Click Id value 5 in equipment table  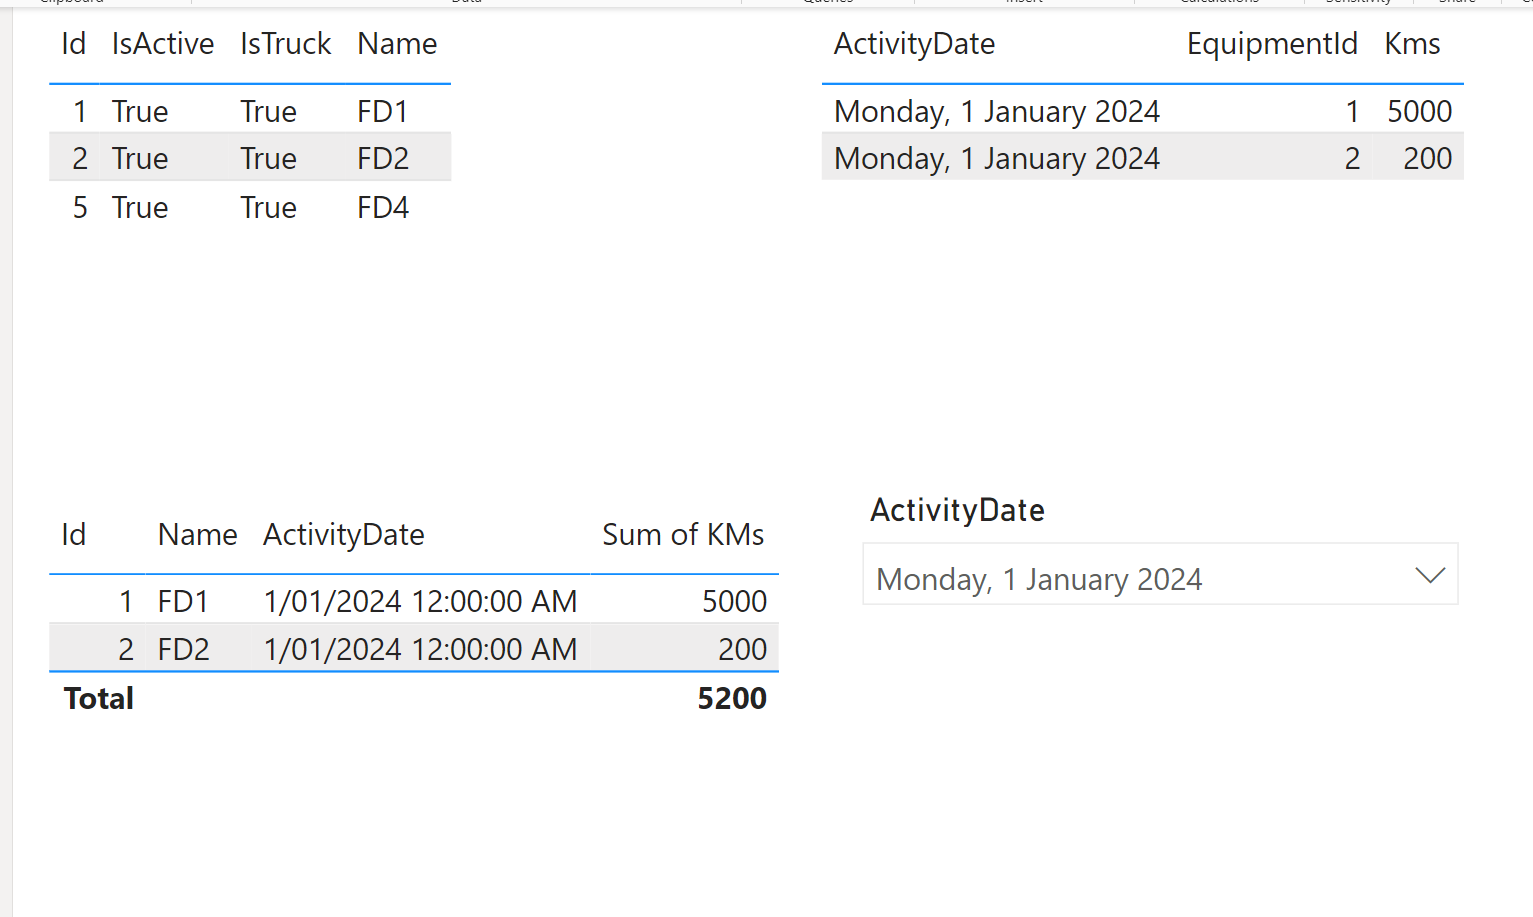(80, 208)
